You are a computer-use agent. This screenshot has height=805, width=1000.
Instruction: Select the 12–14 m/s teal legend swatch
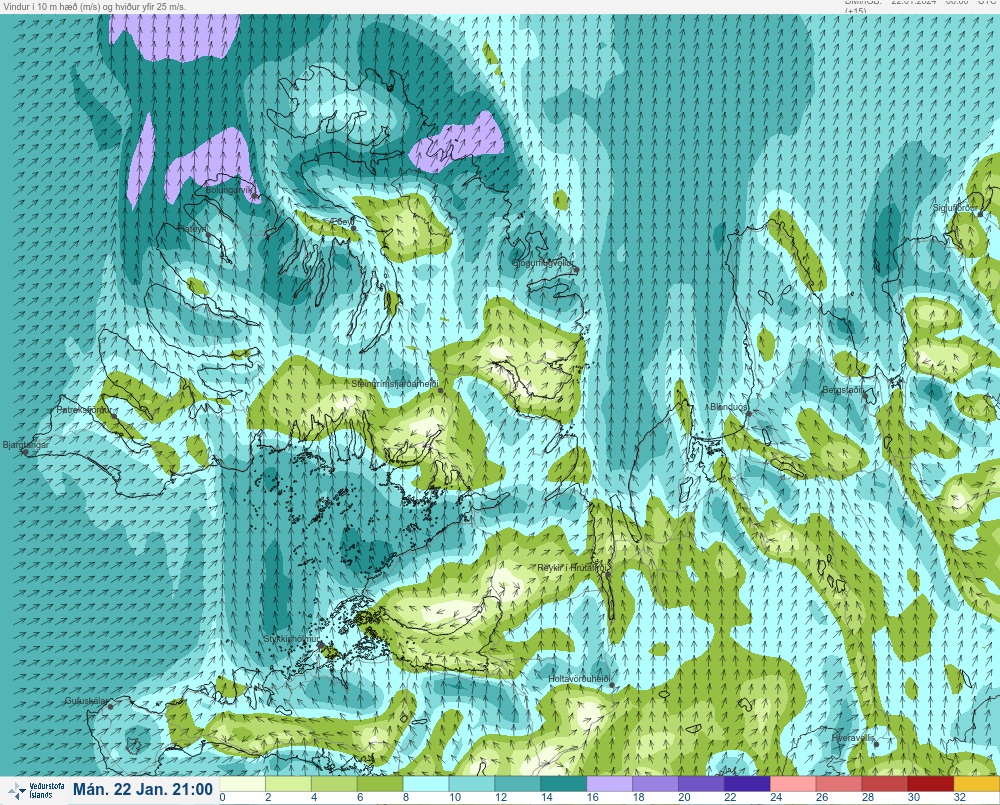coord(518,784)
